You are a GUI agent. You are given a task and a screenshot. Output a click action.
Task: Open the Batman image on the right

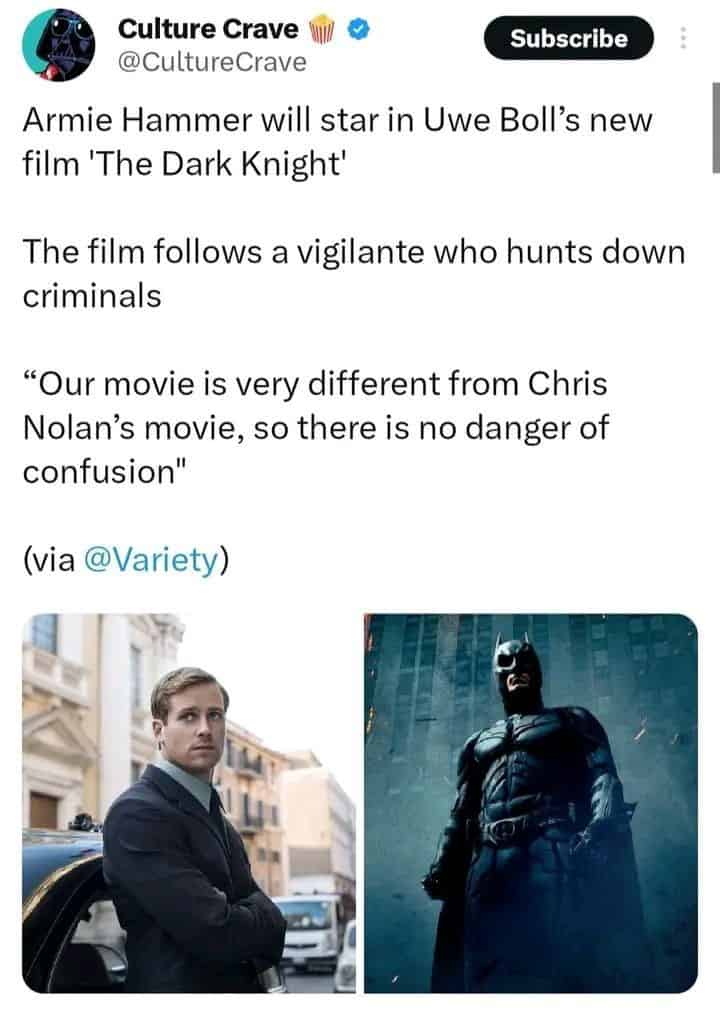click(x=531, y=803)
